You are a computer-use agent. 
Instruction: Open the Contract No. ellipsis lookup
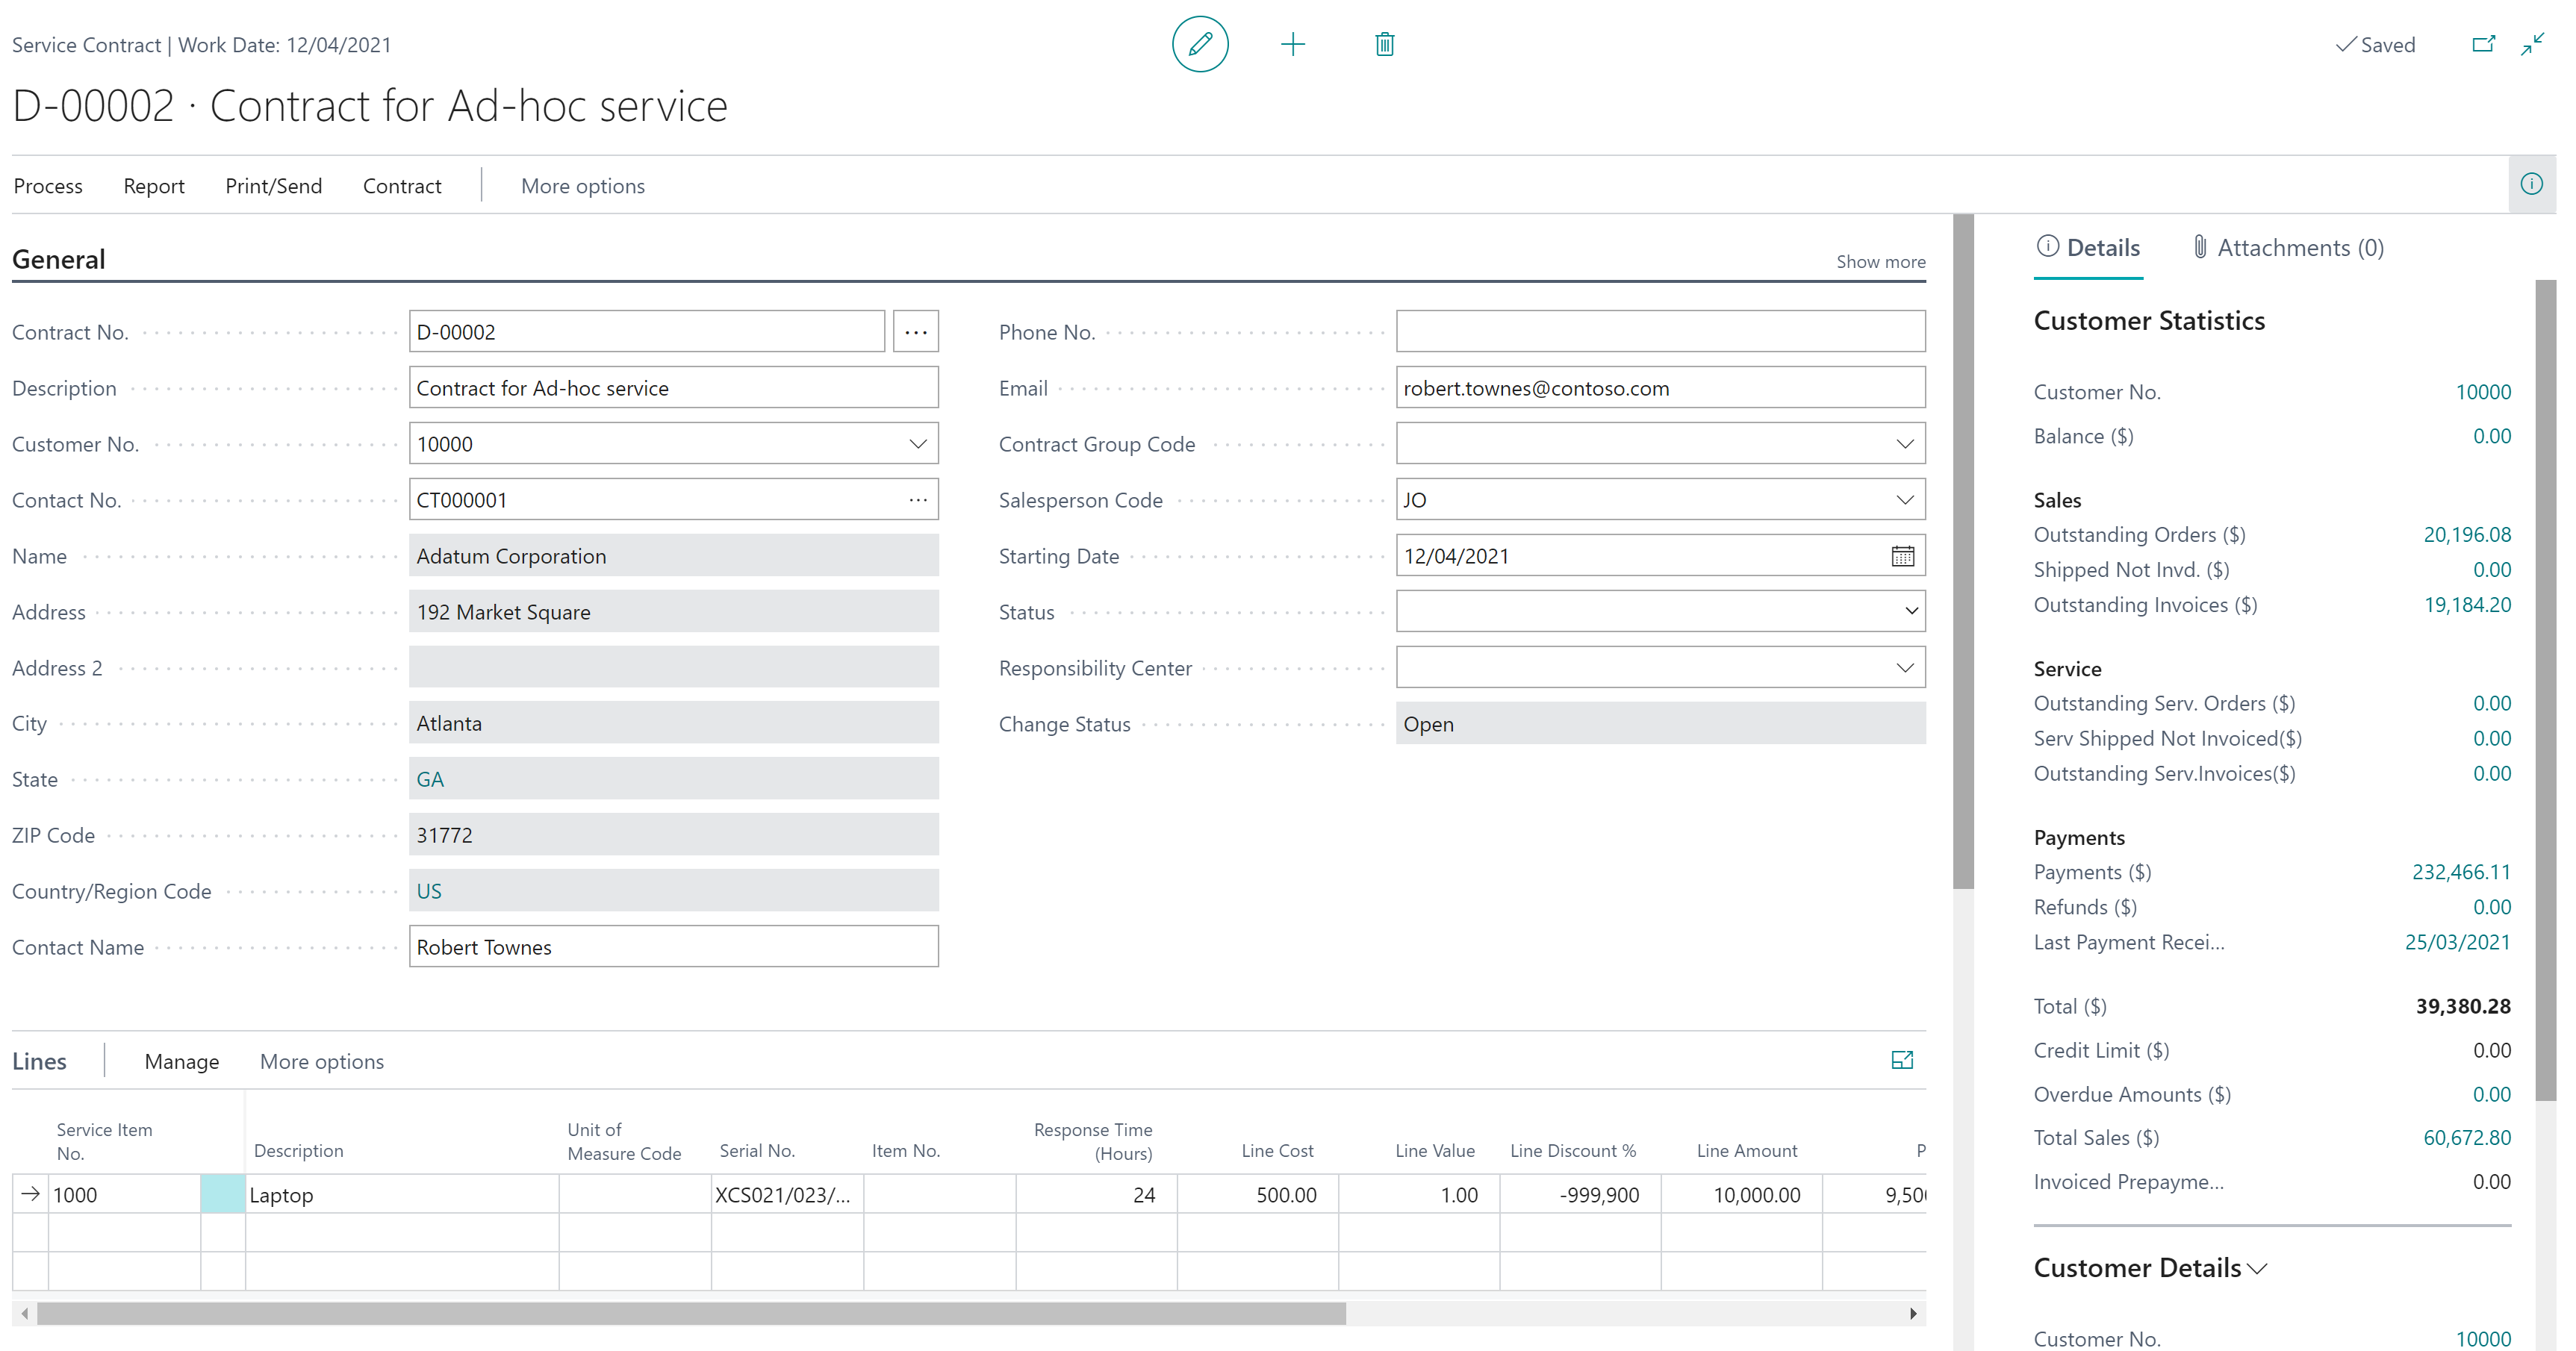click(916, 331)
